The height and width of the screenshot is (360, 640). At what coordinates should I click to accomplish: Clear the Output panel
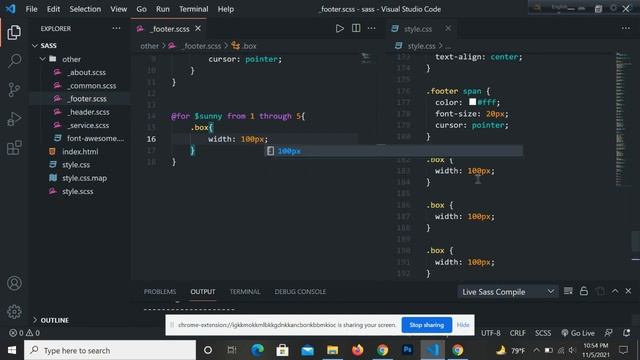(x=568, y=291)
